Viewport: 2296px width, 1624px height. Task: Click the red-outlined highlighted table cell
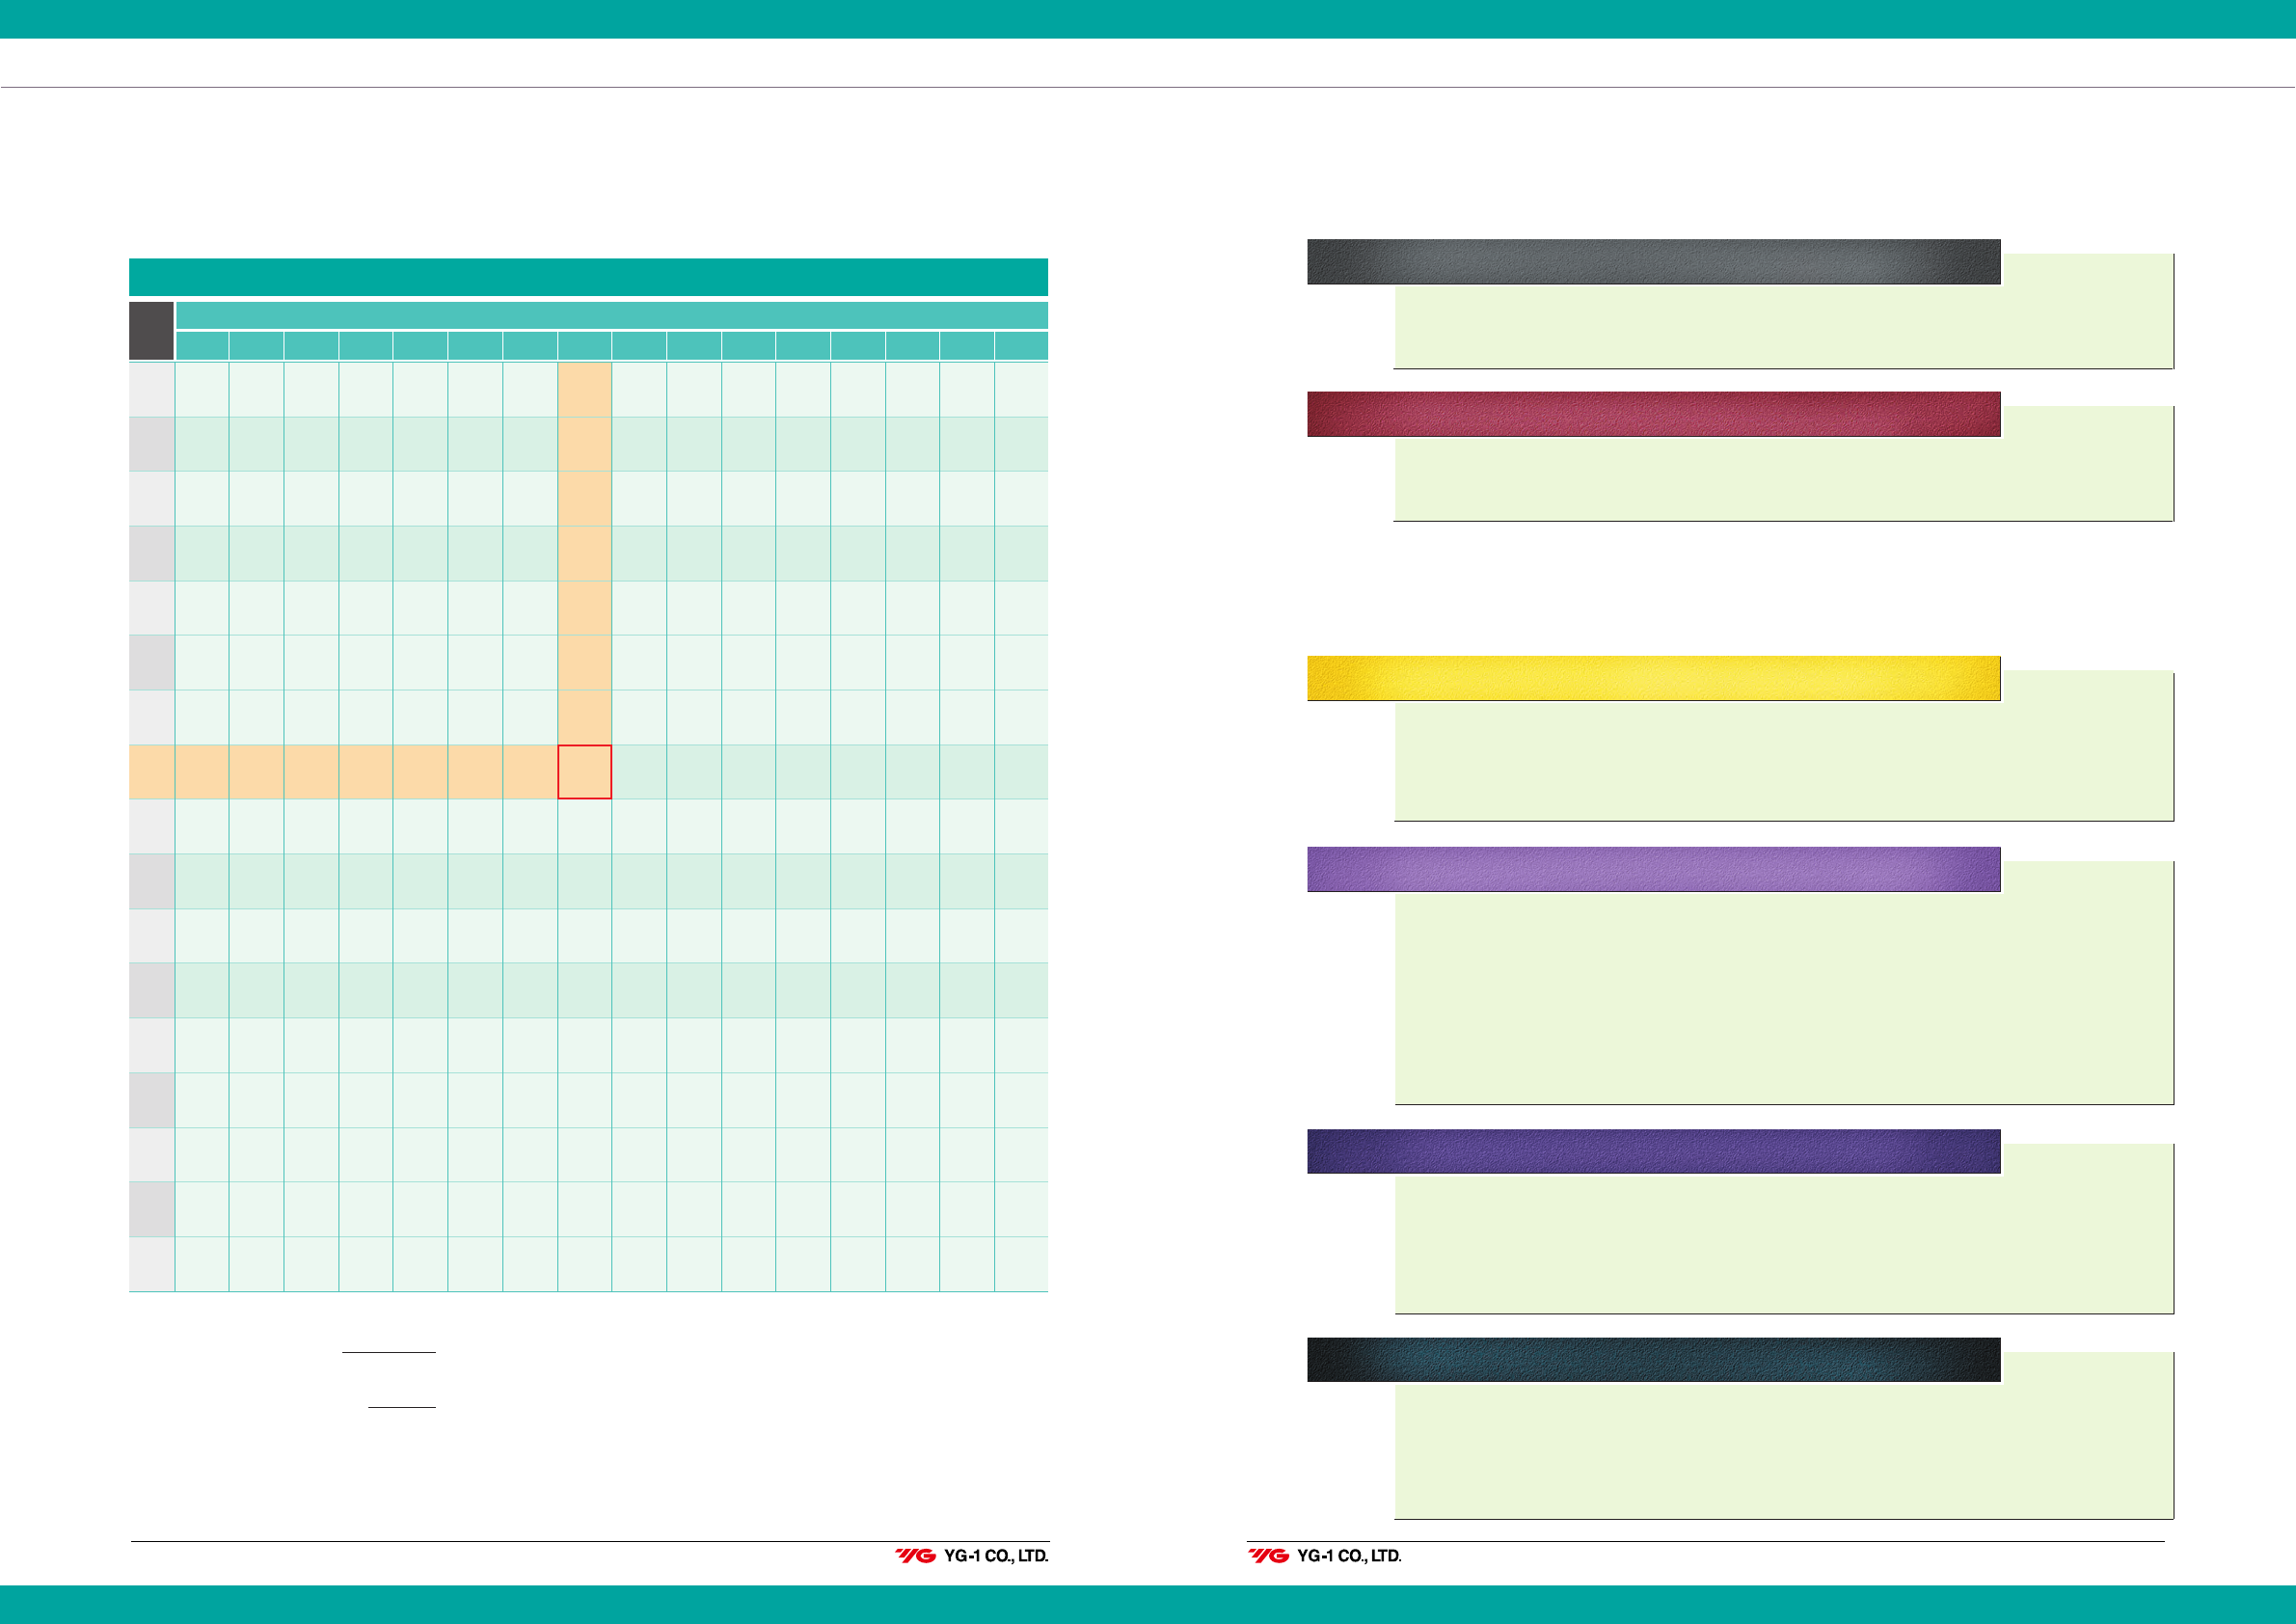click(584, 772)
